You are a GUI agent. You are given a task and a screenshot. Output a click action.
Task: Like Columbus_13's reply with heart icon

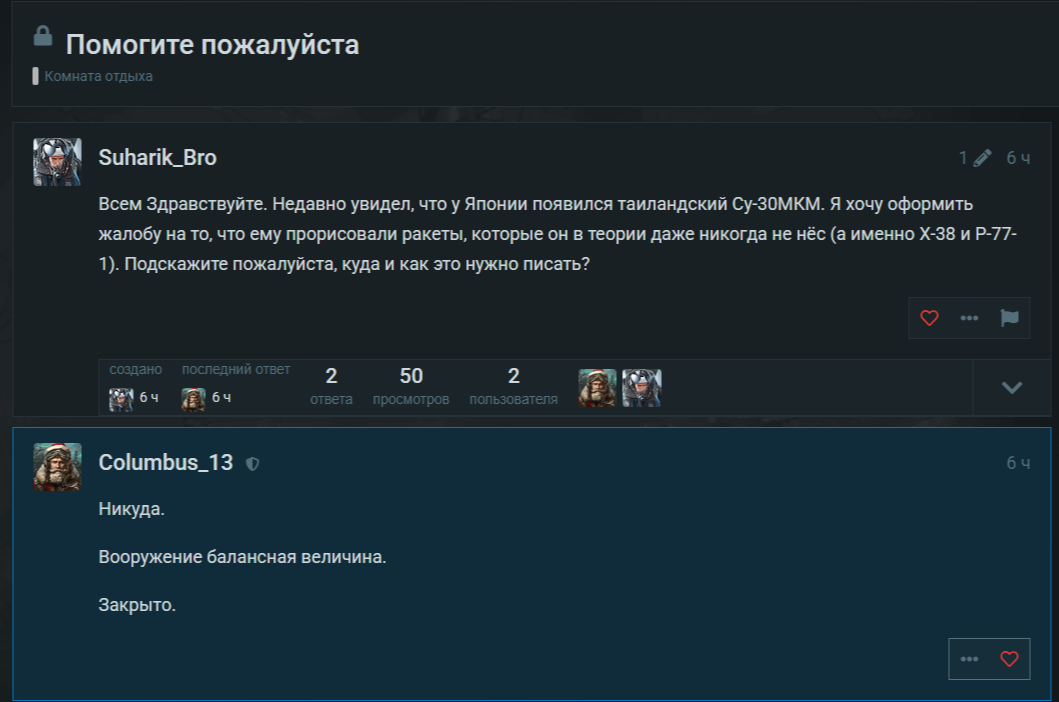1009,659
